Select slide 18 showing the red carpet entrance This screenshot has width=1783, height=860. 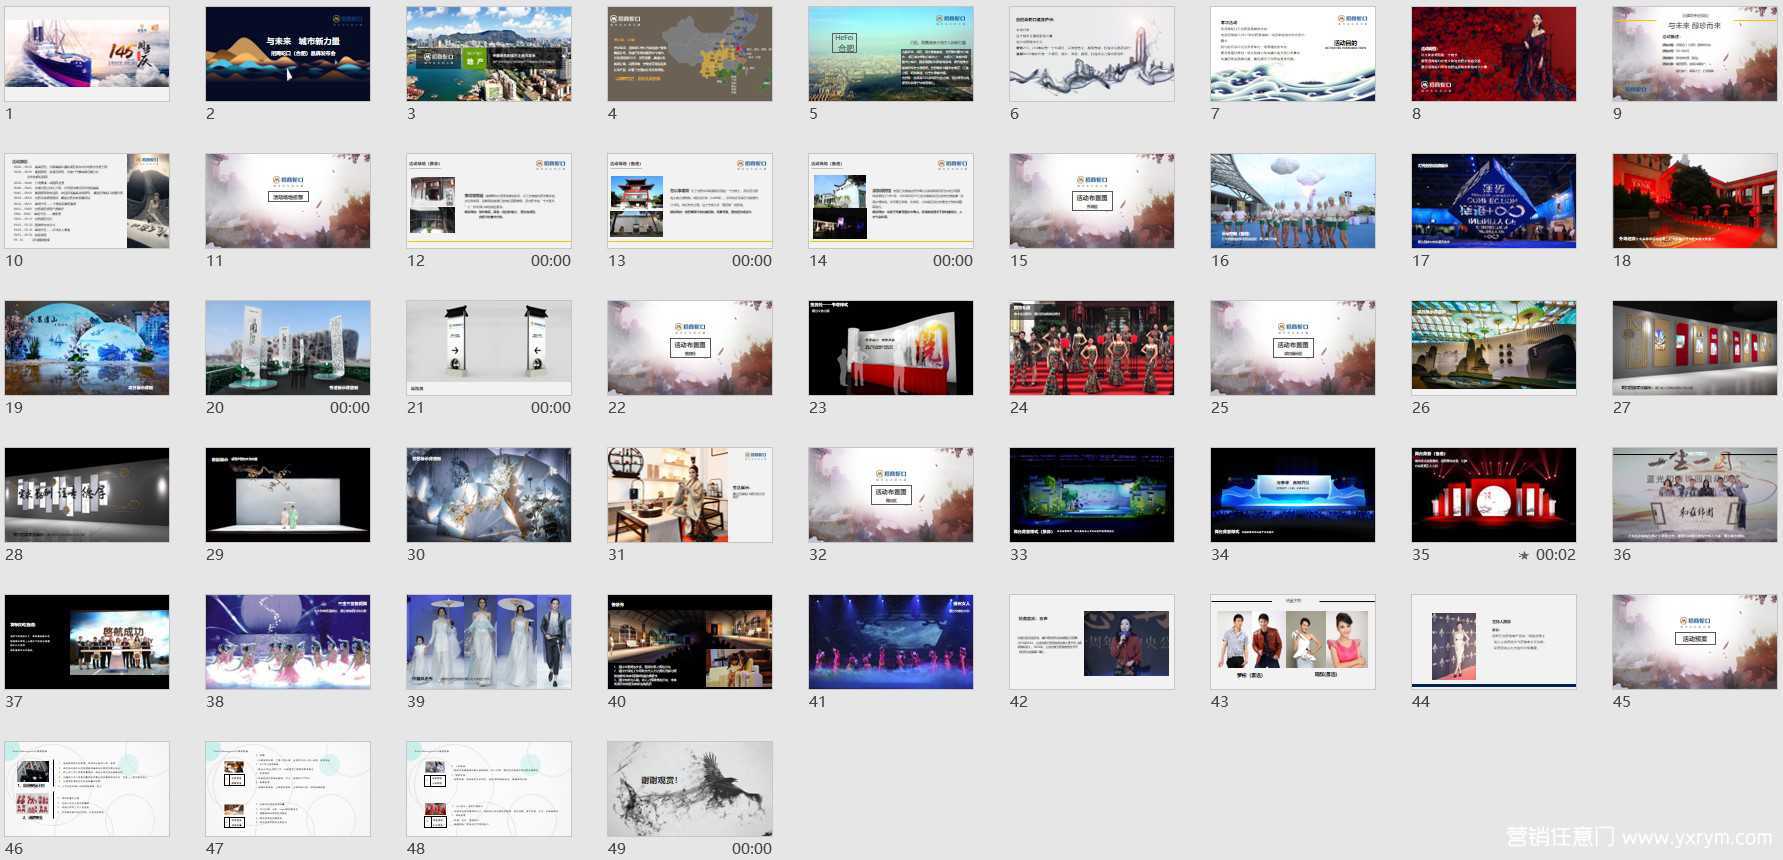click(x=1695, y=201)
